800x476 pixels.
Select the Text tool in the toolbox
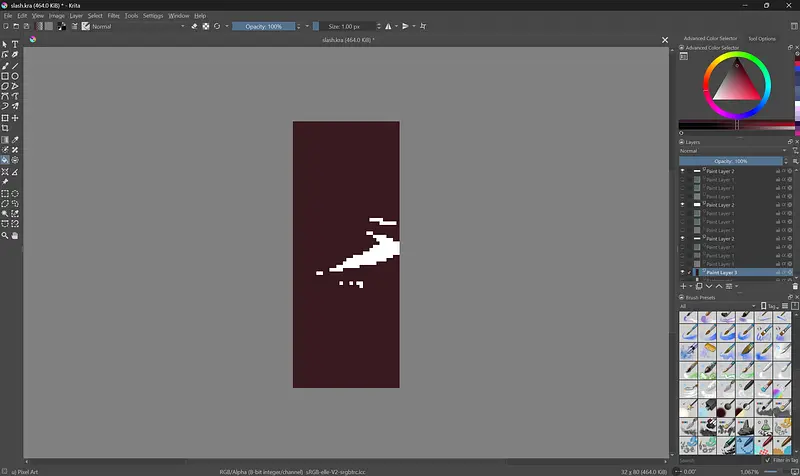(x=15, y=45)
